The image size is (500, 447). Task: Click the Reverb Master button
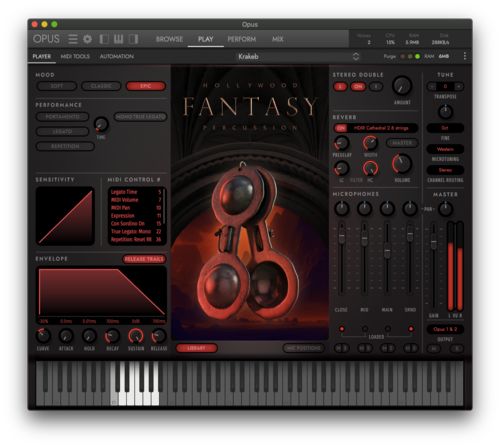(x=402, y=143)
